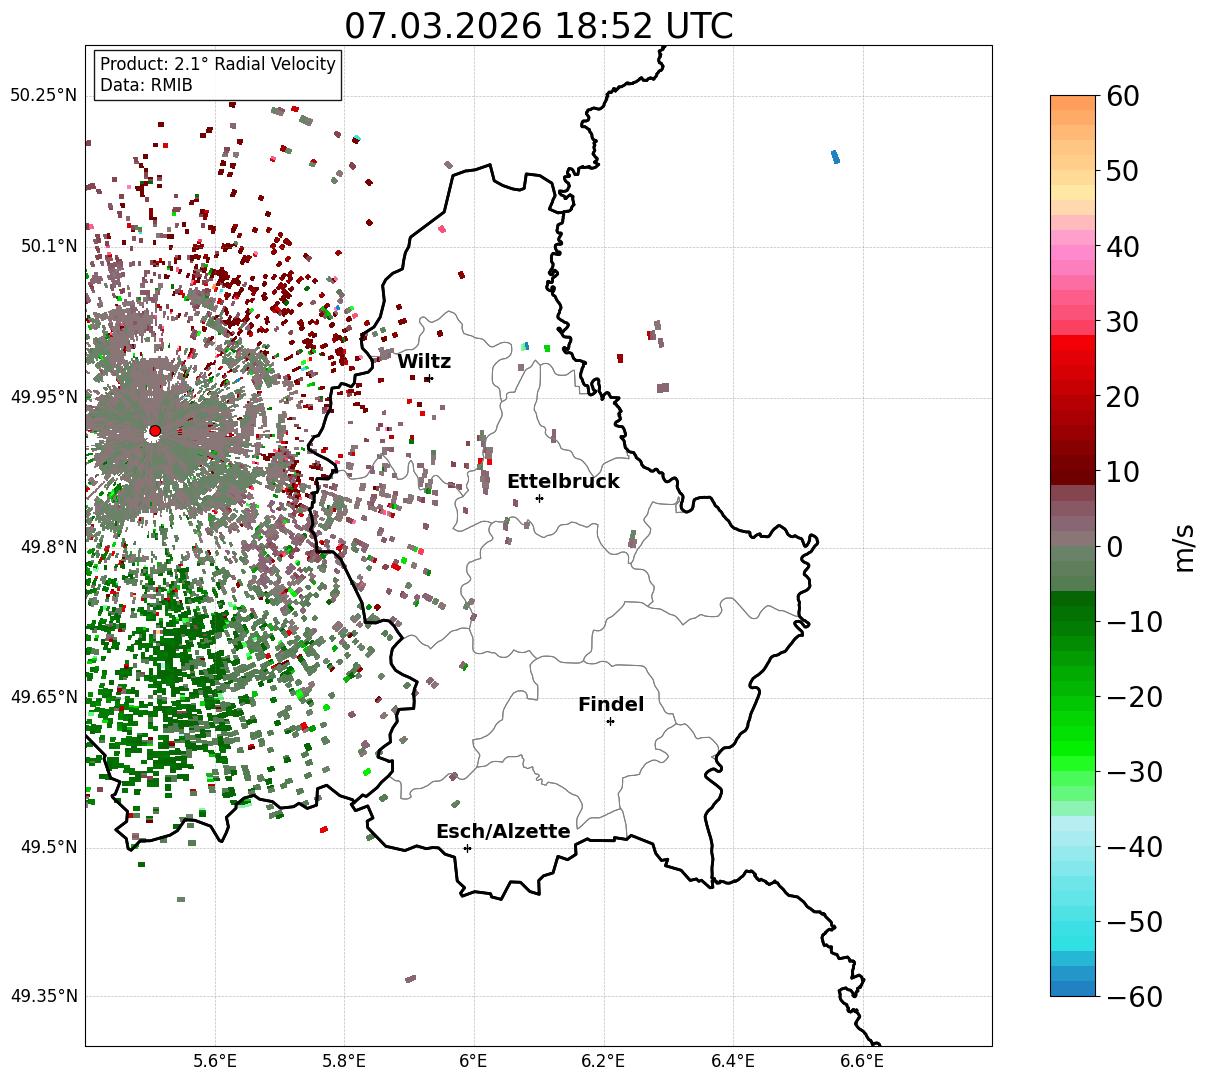Click the longitude label 6.4°E
The width and height of the screenshot is (1207, 1081).
tap(733, 1061)
